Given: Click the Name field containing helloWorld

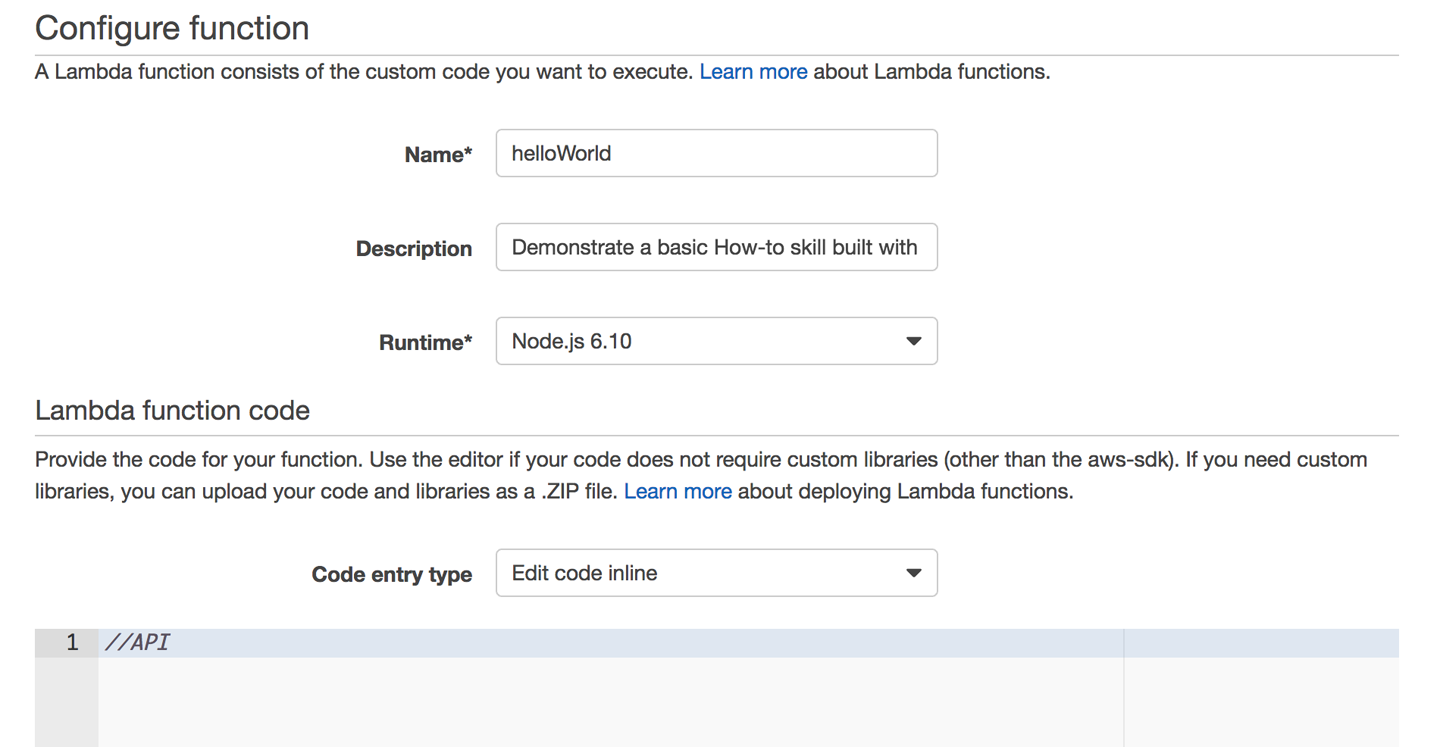Looking at the screenshot, I should pos(716,153).
